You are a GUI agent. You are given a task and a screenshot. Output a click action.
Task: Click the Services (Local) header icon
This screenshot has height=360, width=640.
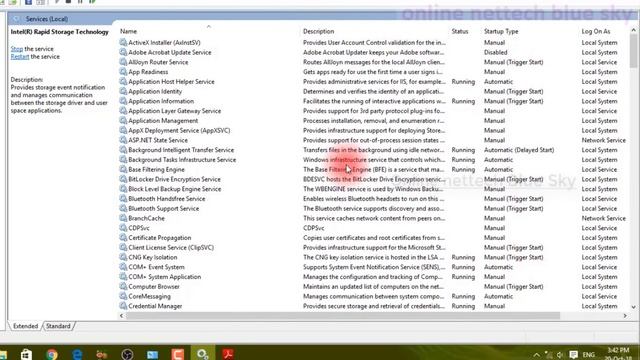[x=16, y=19]
